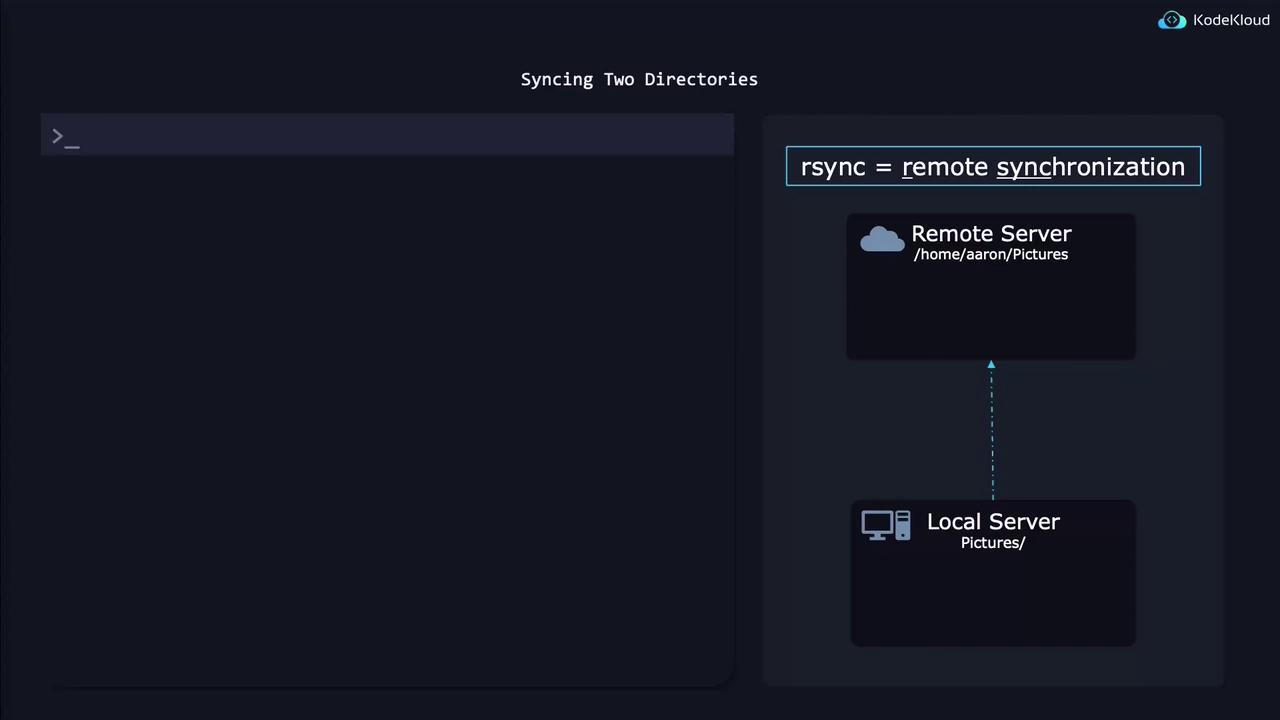
Task: Click the word "synchronization" in the definition
Action: point(1090,167)
